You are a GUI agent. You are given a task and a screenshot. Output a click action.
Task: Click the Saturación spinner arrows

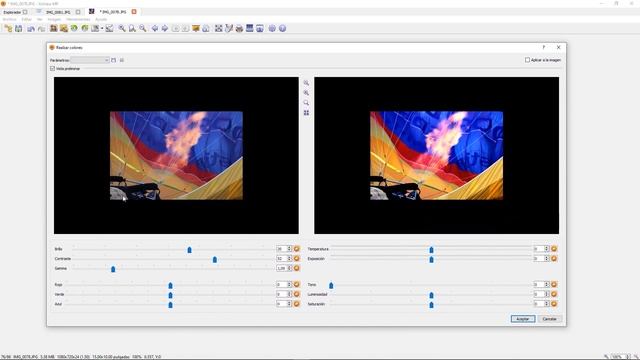[x=547, y=304]
